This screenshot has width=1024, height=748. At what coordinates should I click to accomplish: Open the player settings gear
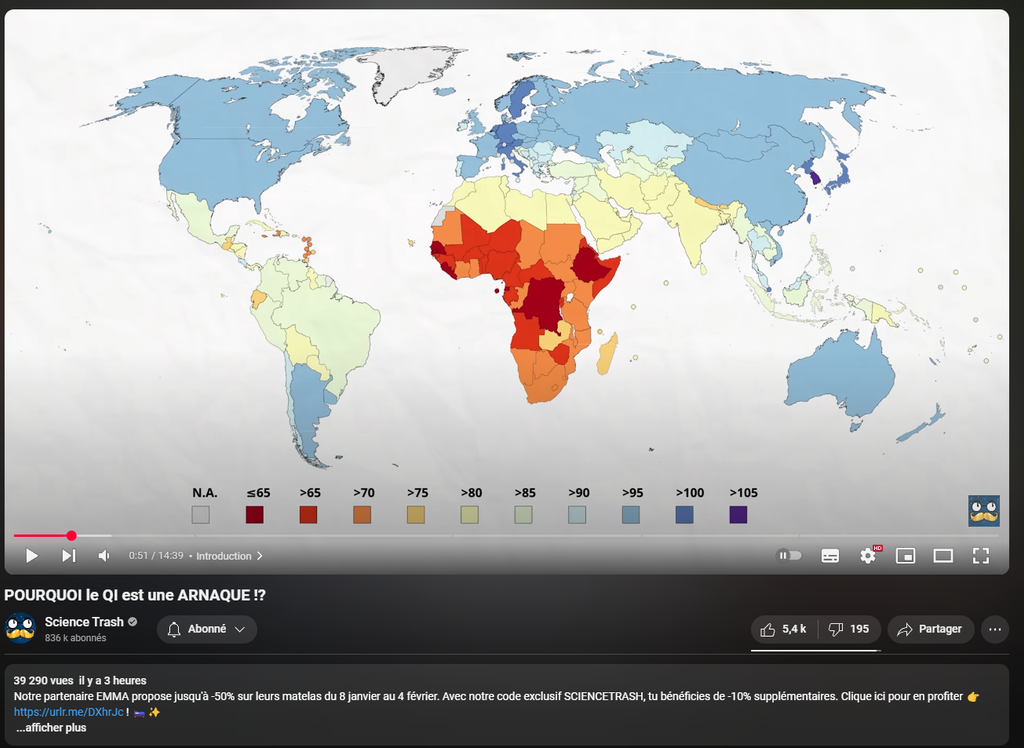tap(867, 555)
